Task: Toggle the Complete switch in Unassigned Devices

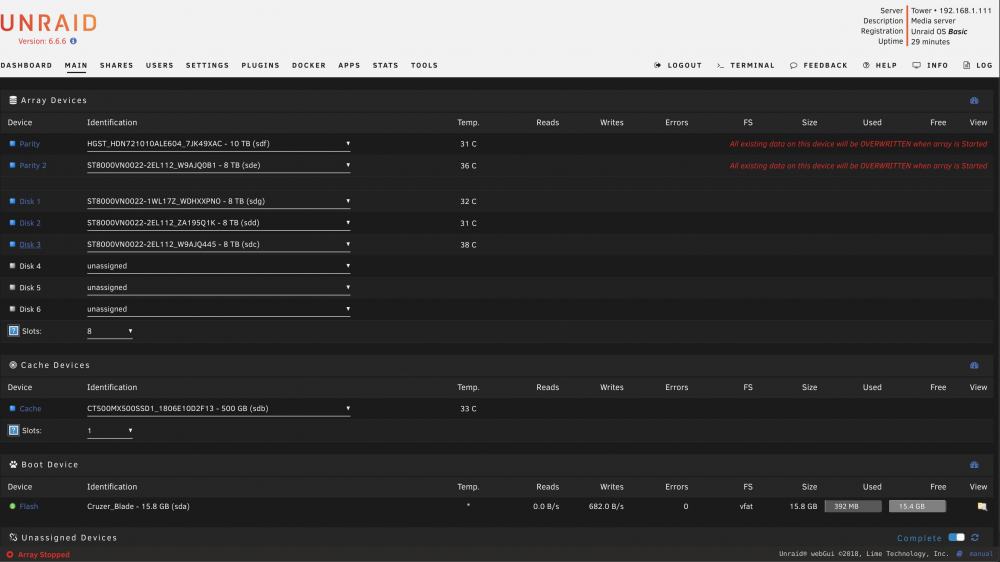Action: [x=957, y=537]
